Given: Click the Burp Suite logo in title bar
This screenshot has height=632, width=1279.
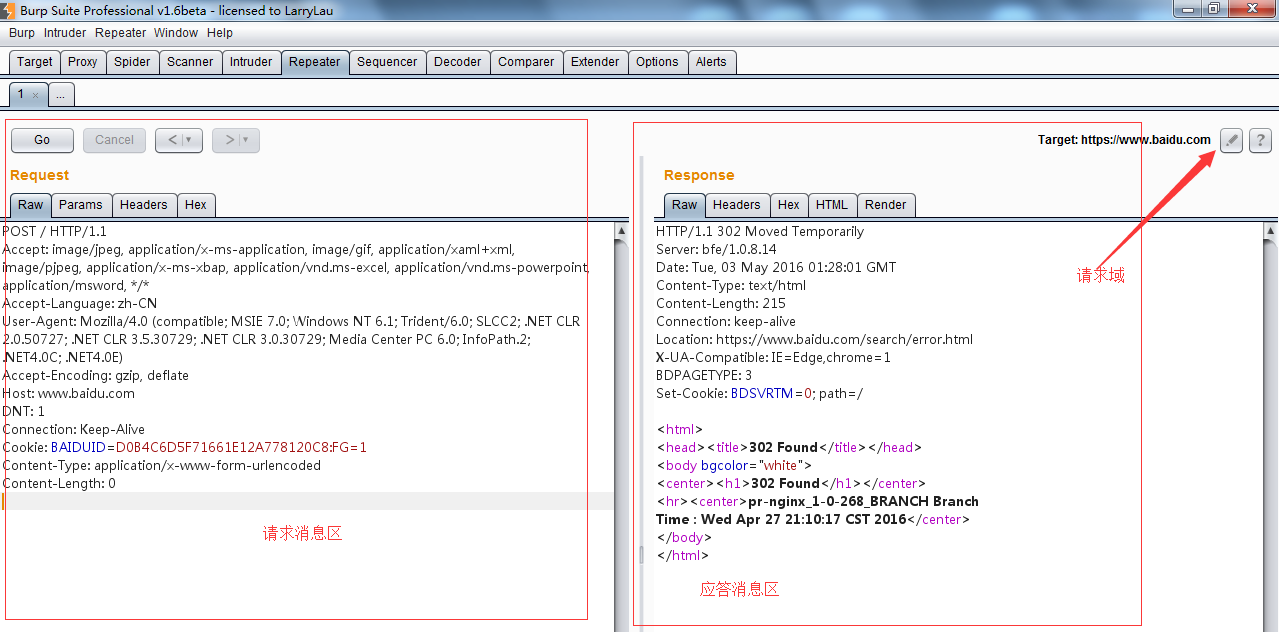Looking at the screenshot, I should 9,9.
